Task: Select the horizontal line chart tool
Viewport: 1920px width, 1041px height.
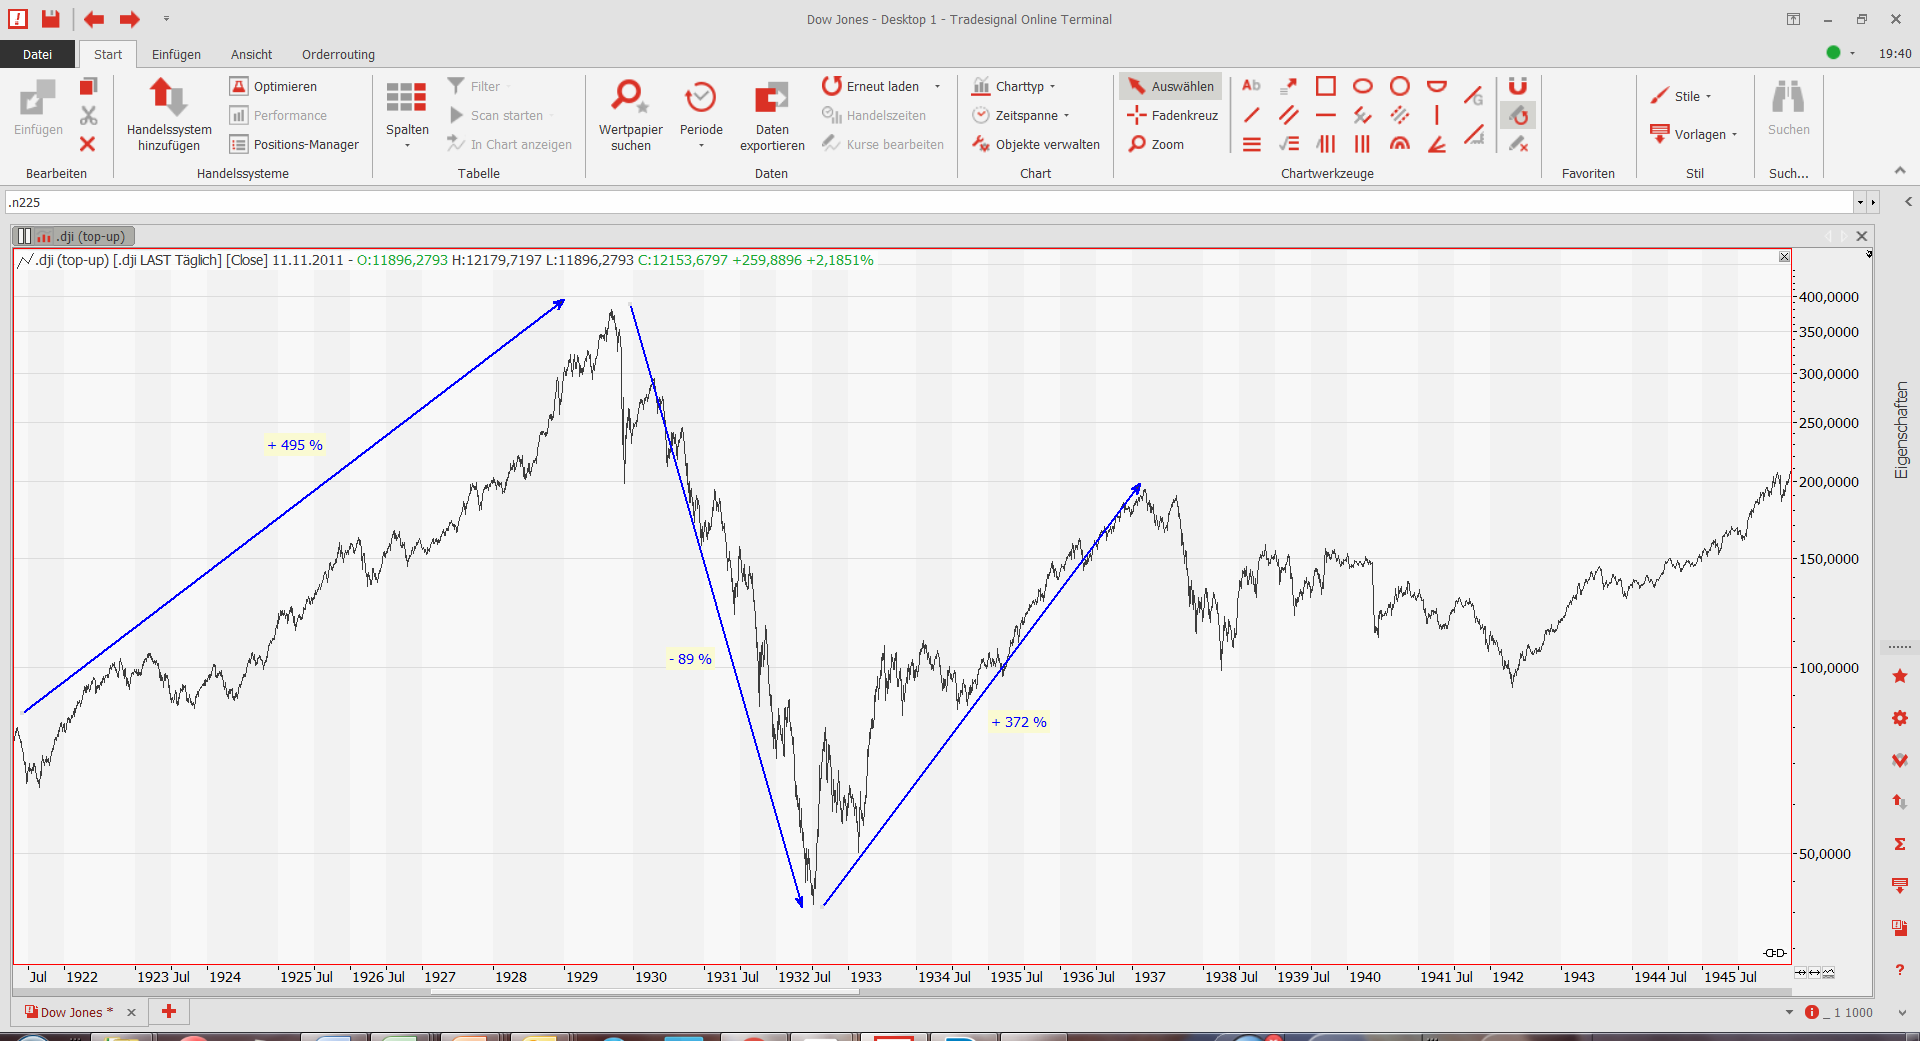Action: 1325,115
